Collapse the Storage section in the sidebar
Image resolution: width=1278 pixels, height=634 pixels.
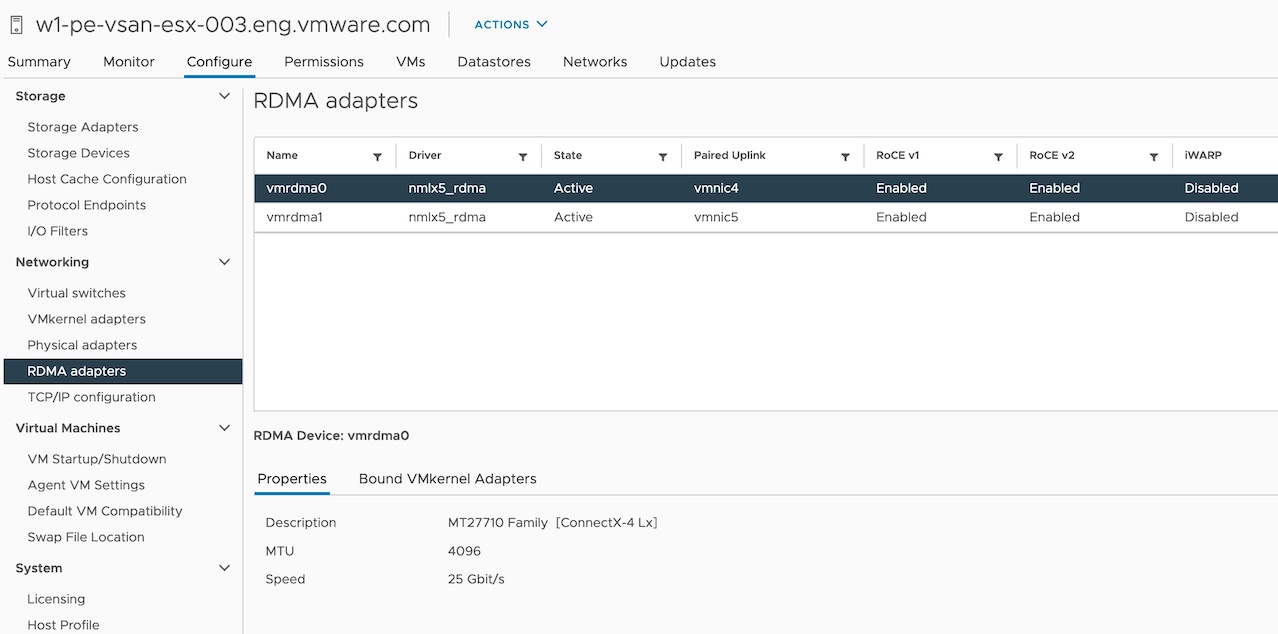(223, 96)
